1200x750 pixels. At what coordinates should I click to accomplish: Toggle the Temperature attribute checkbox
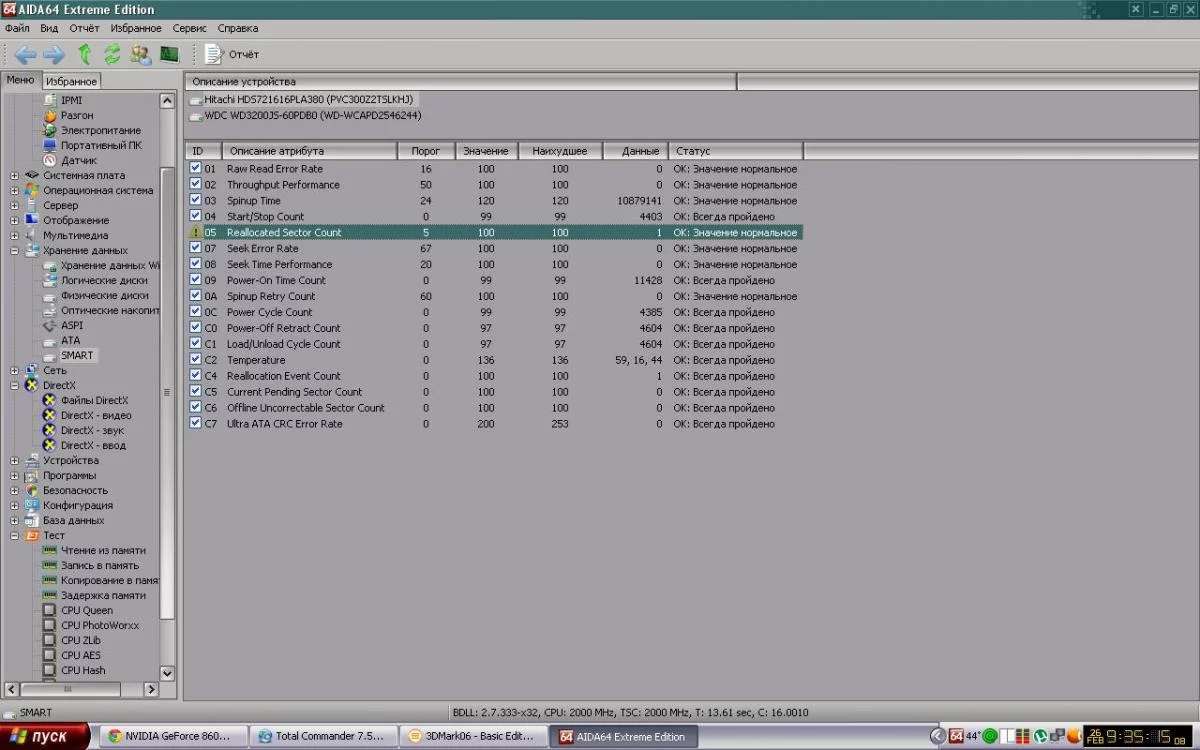tap(196, 360)
